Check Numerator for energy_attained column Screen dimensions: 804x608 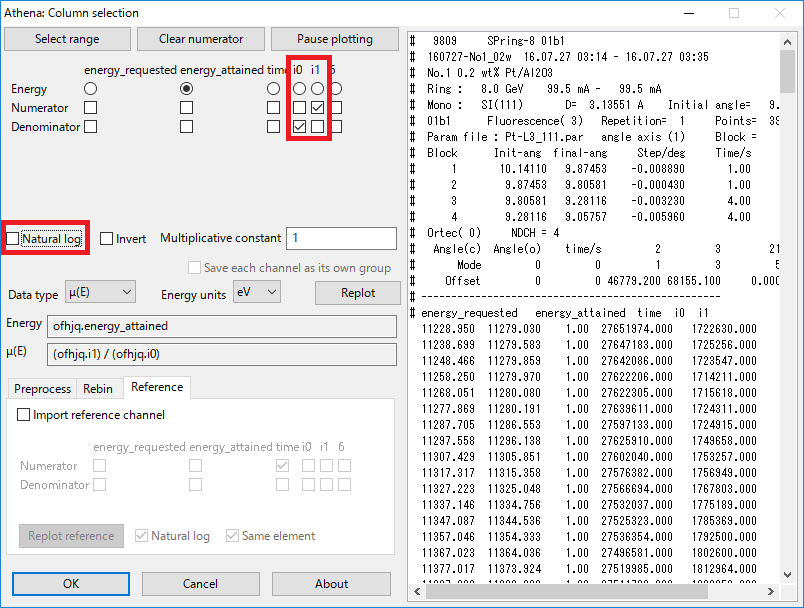[x=187, y=108]
